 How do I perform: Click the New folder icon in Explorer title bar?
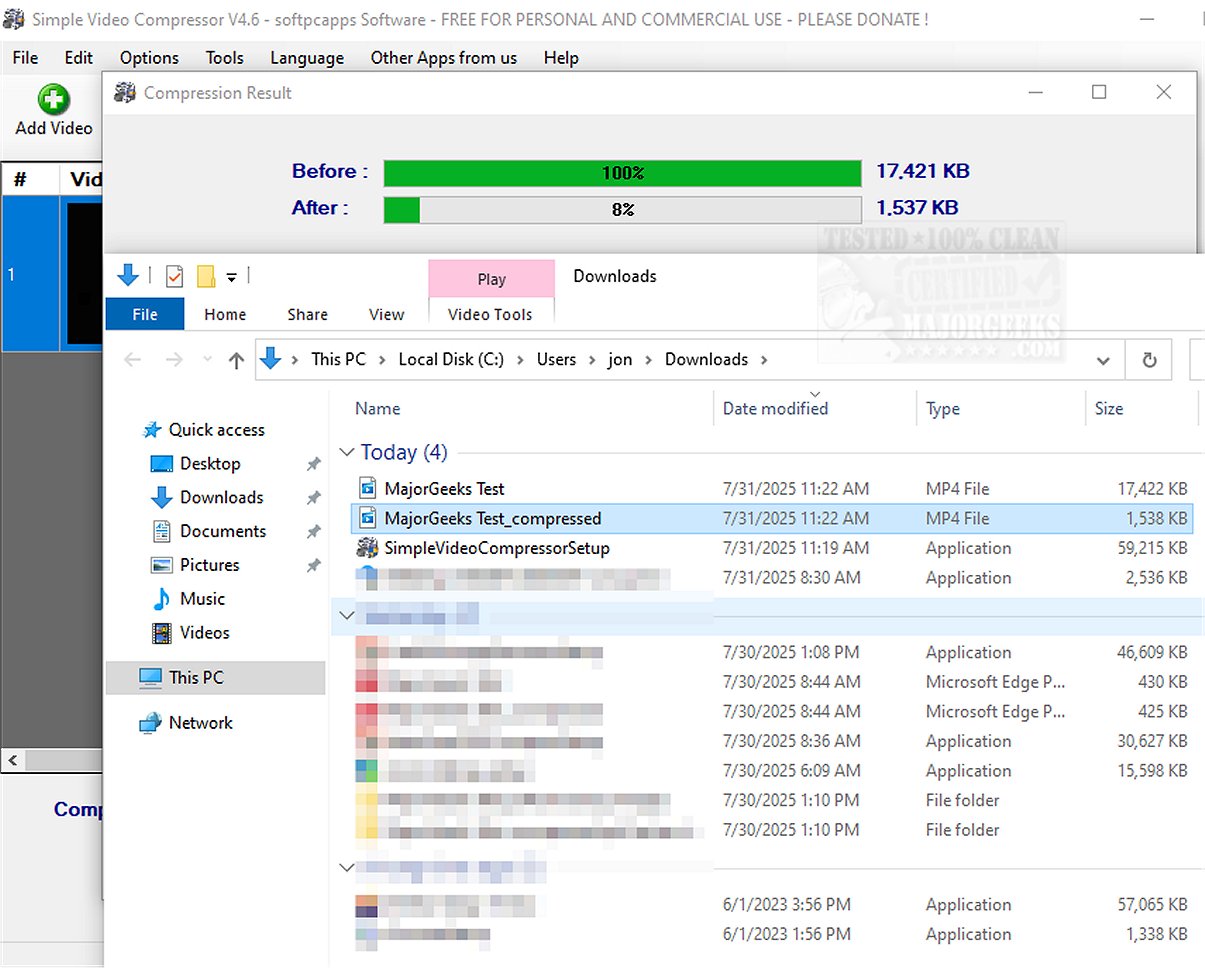pos(206,276)
